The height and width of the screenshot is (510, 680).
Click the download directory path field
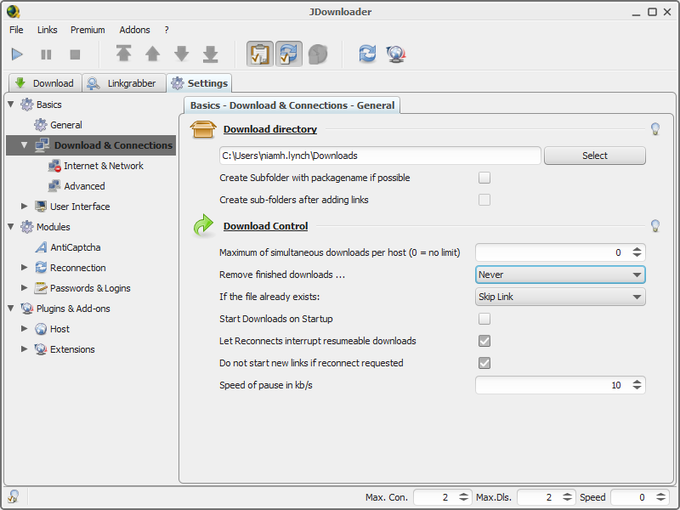(x=380, y=156)
